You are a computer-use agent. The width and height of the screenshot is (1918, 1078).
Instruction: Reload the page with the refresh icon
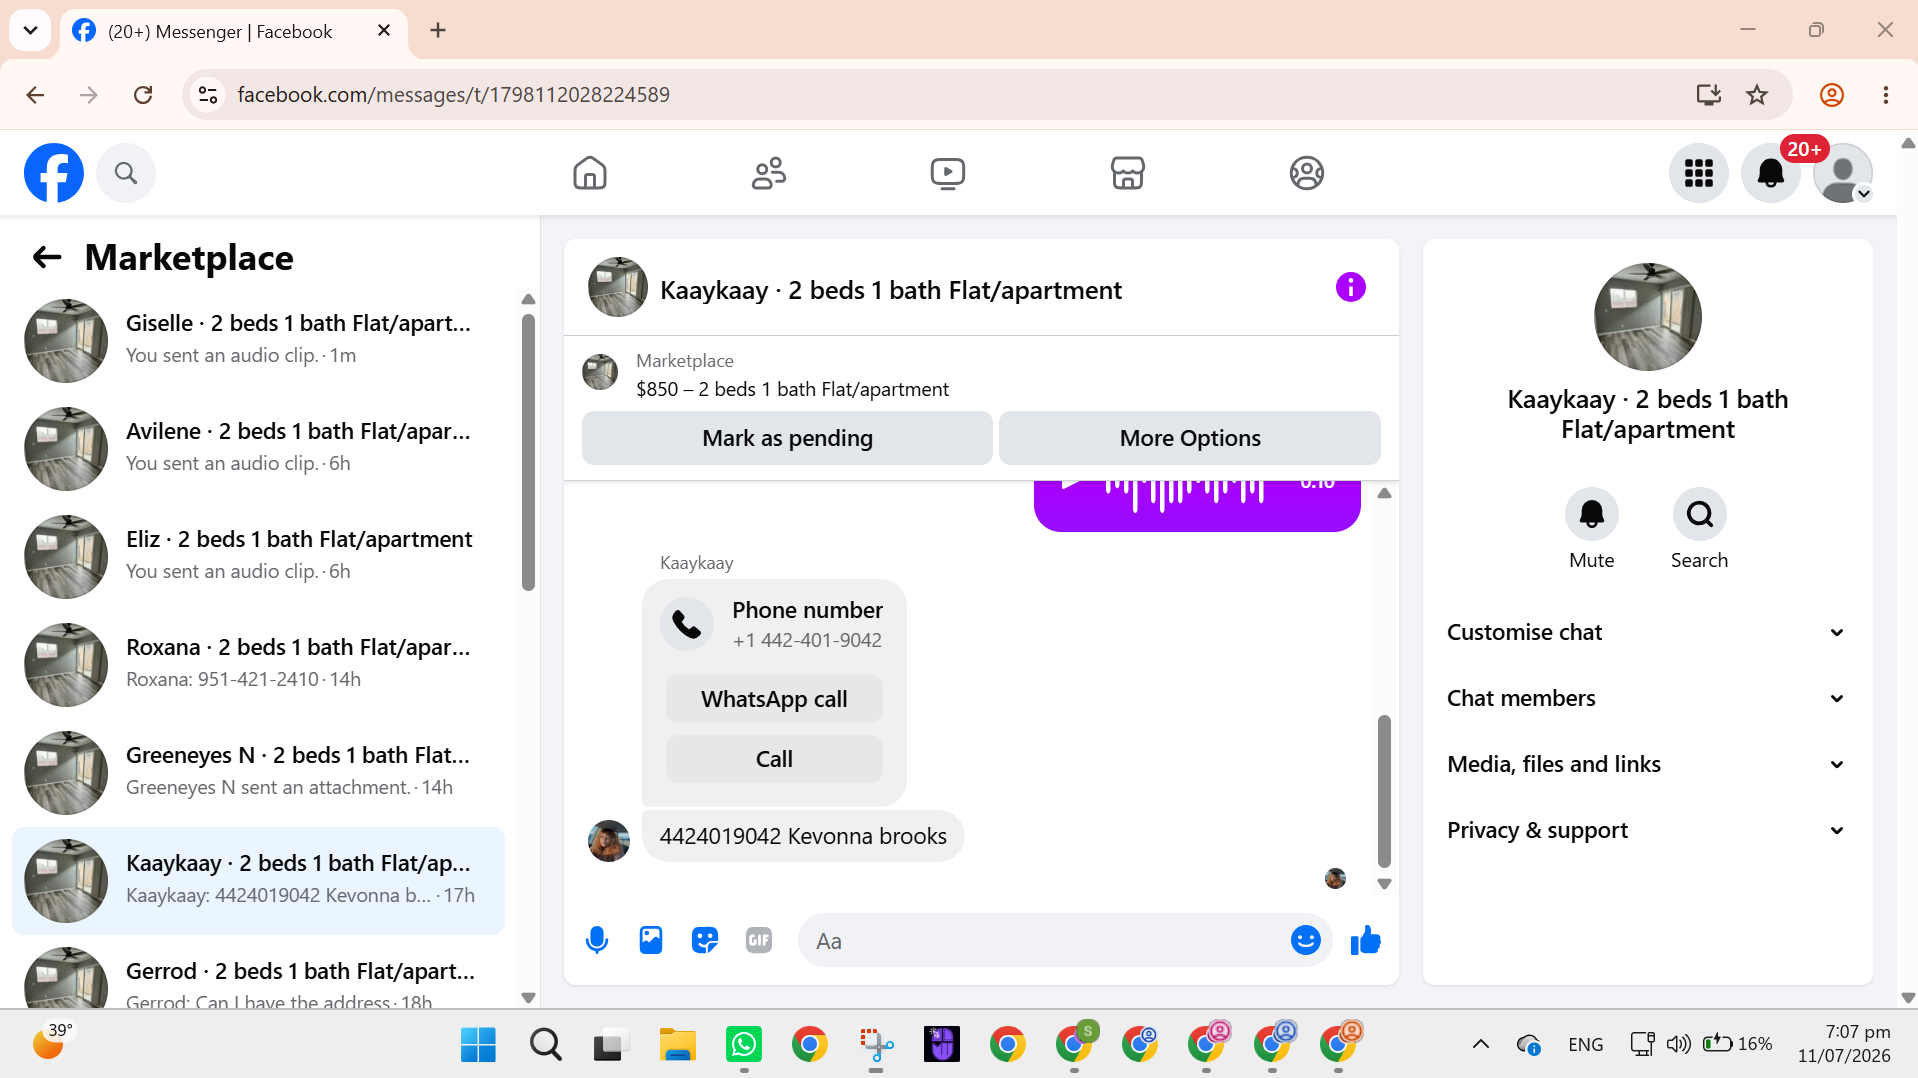tap(143, 94)
